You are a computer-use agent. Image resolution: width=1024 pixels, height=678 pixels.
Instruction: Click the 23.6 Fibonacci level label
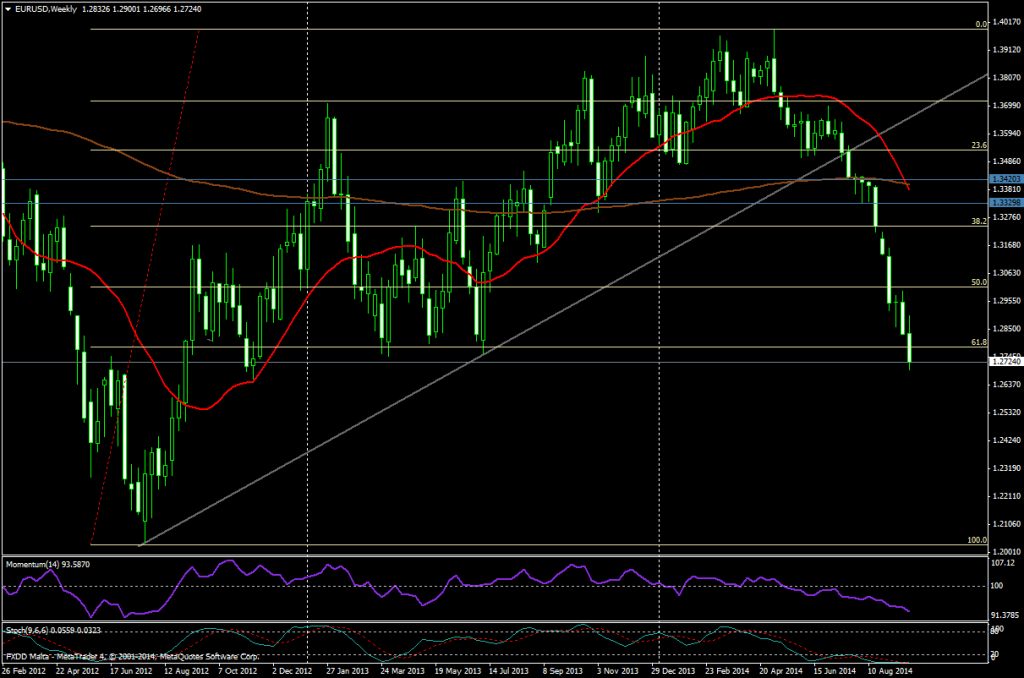[x=980, y=145]
